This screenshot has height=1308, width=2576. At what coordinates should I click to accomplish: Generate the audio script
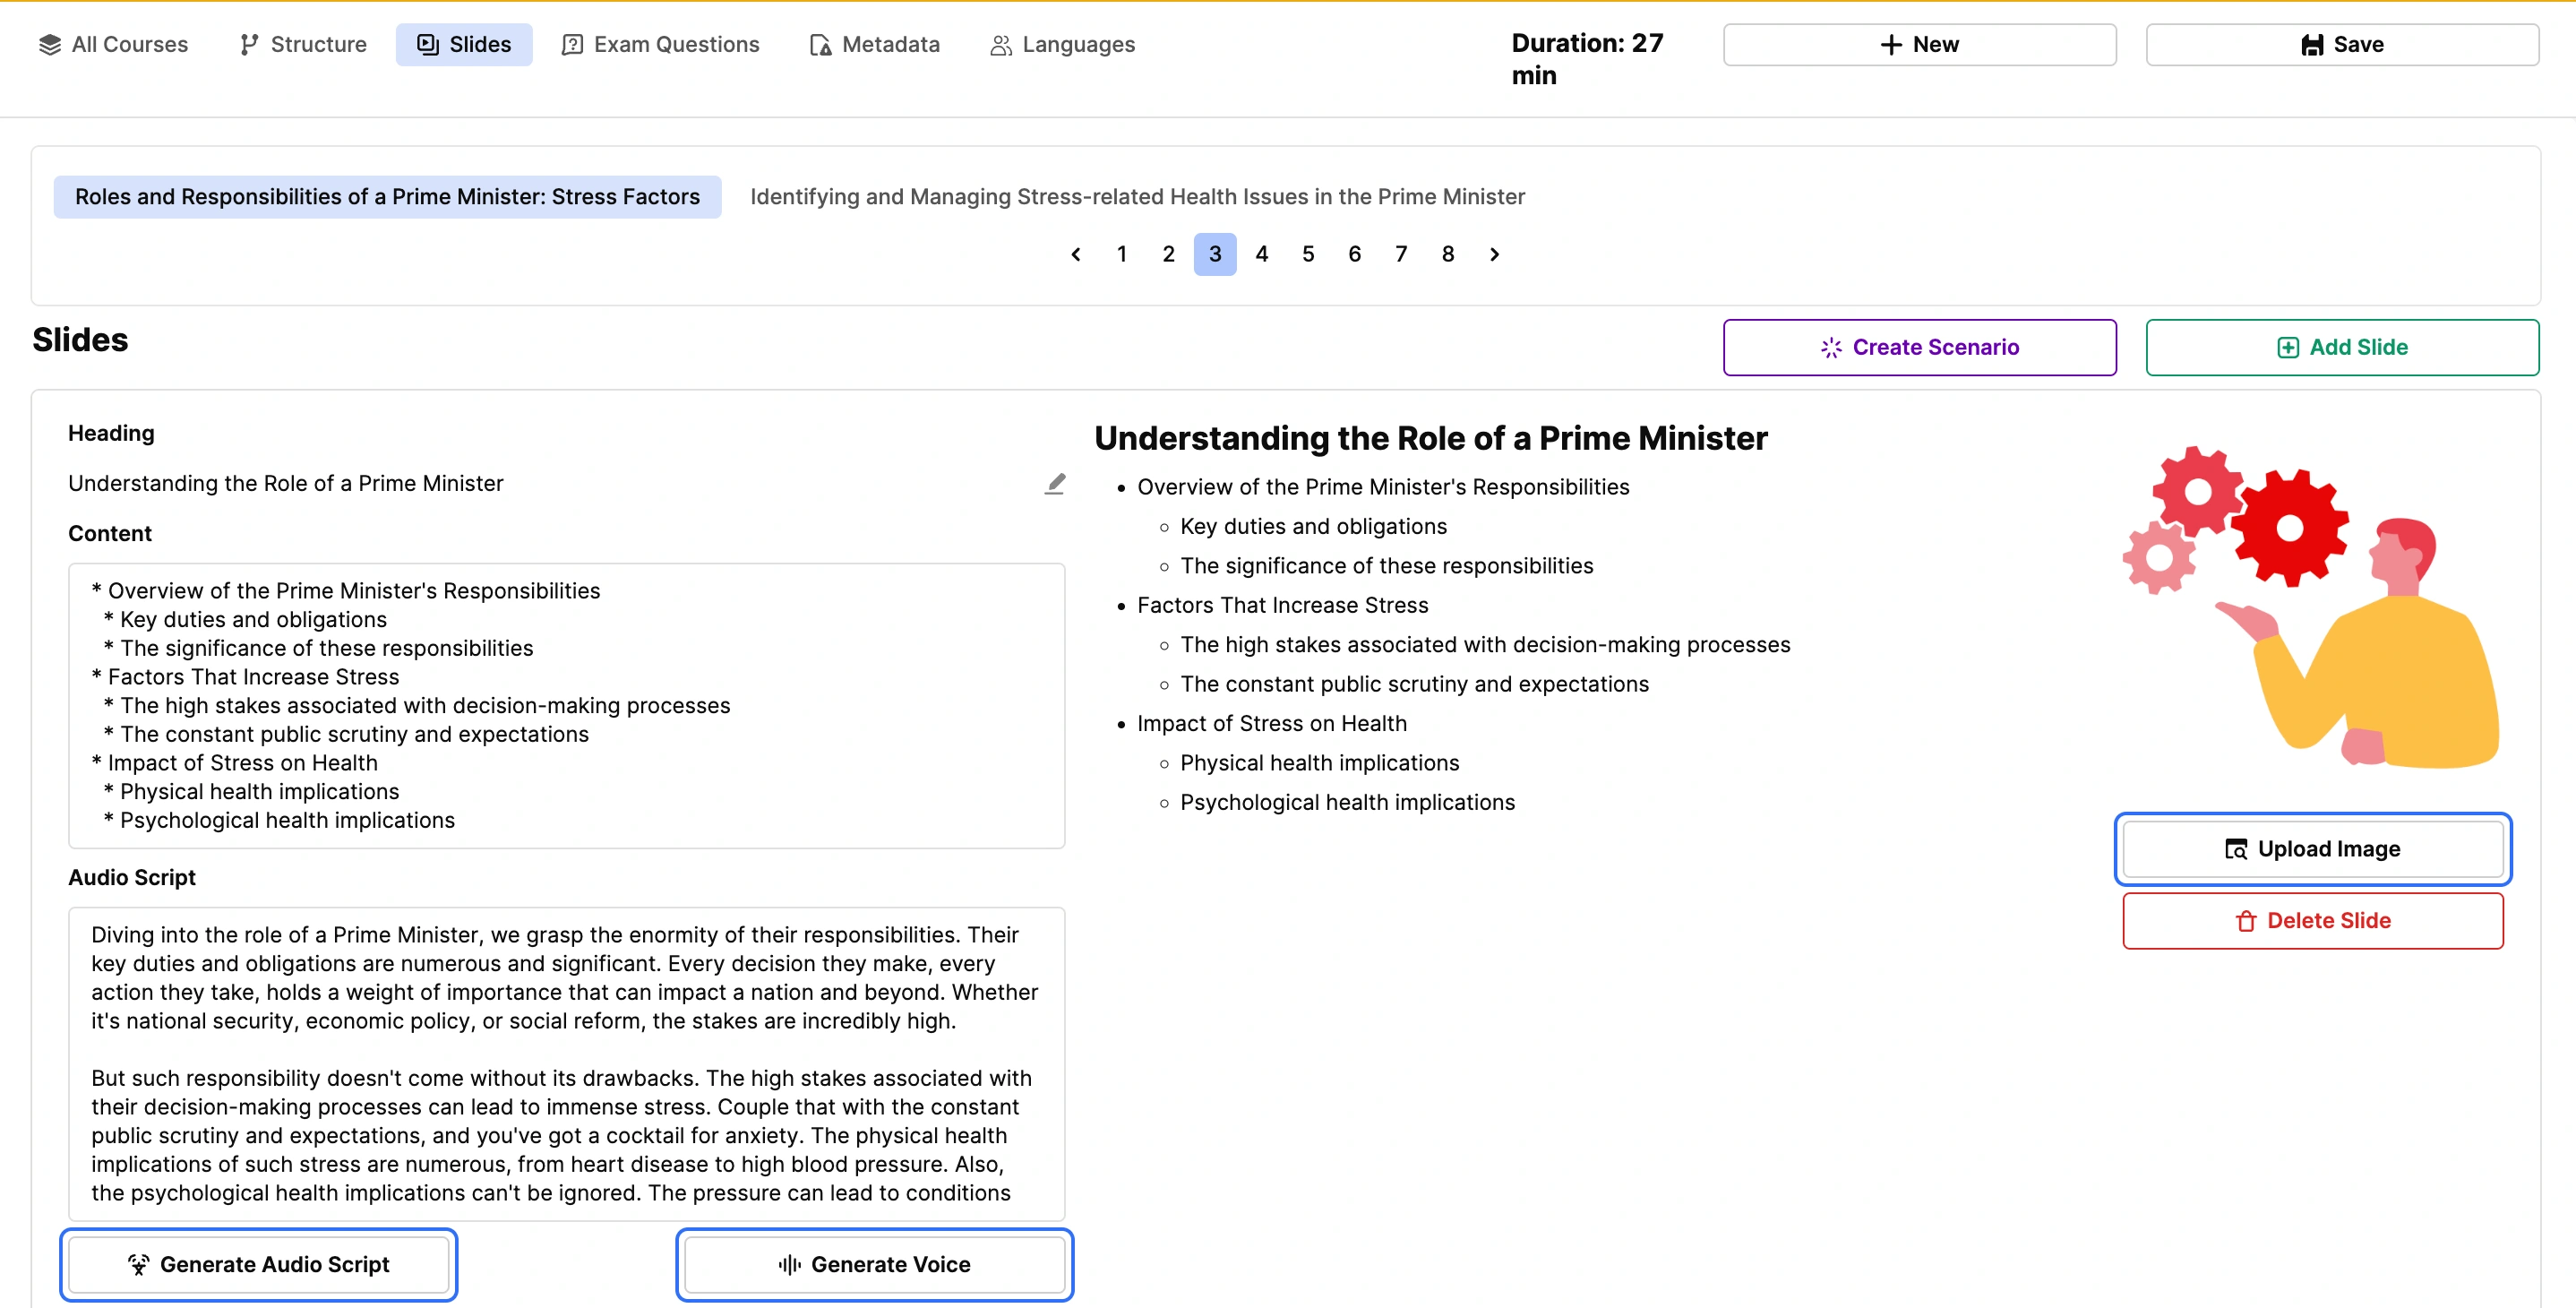(x=259, y=1265)
